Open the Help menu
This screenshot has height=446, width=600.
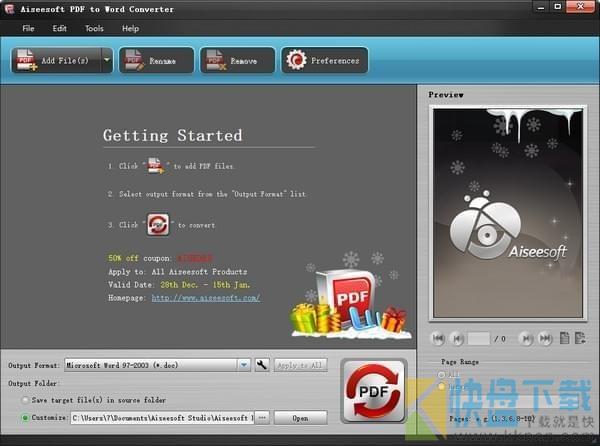point(130,28)
